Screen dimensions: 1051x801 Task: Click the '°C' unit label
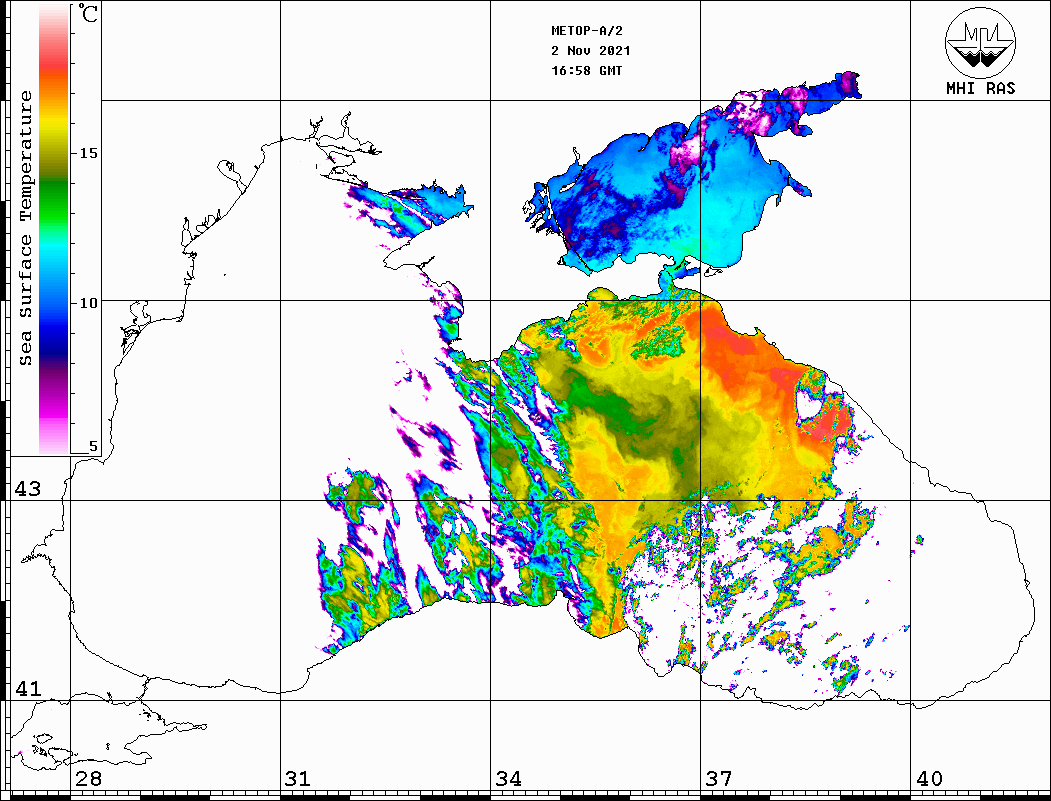pyautogui.click(x=88, y=13)
